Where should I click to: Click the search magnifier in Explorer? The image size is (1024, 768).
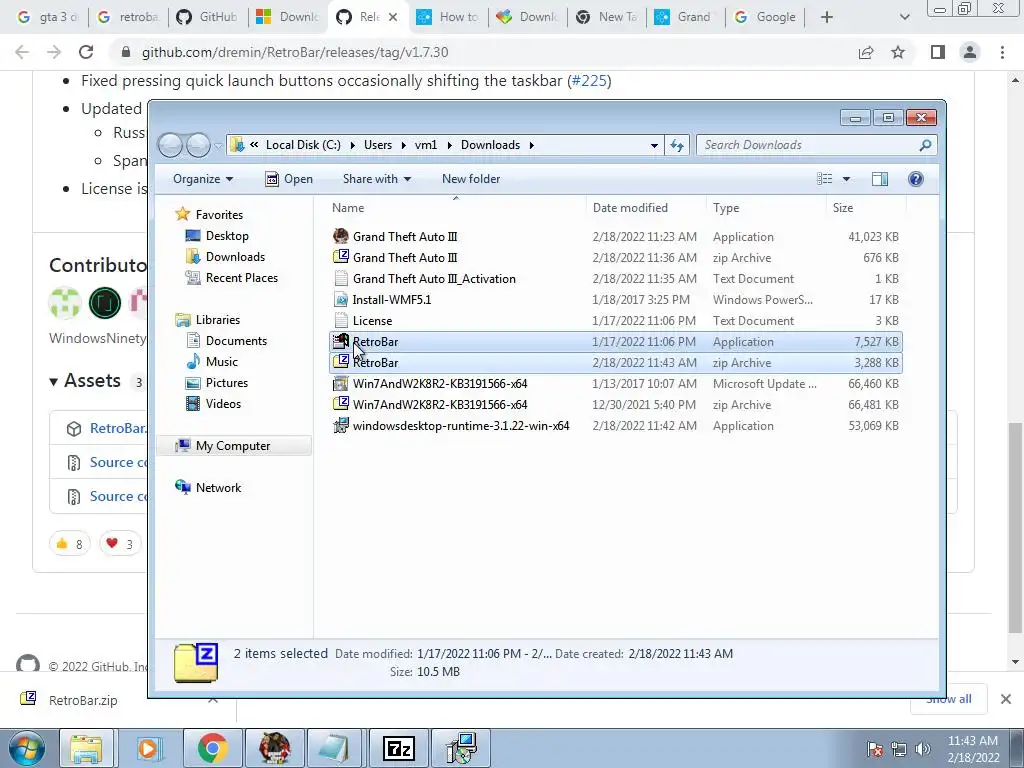pyautogui.click(x=925, y=145)
